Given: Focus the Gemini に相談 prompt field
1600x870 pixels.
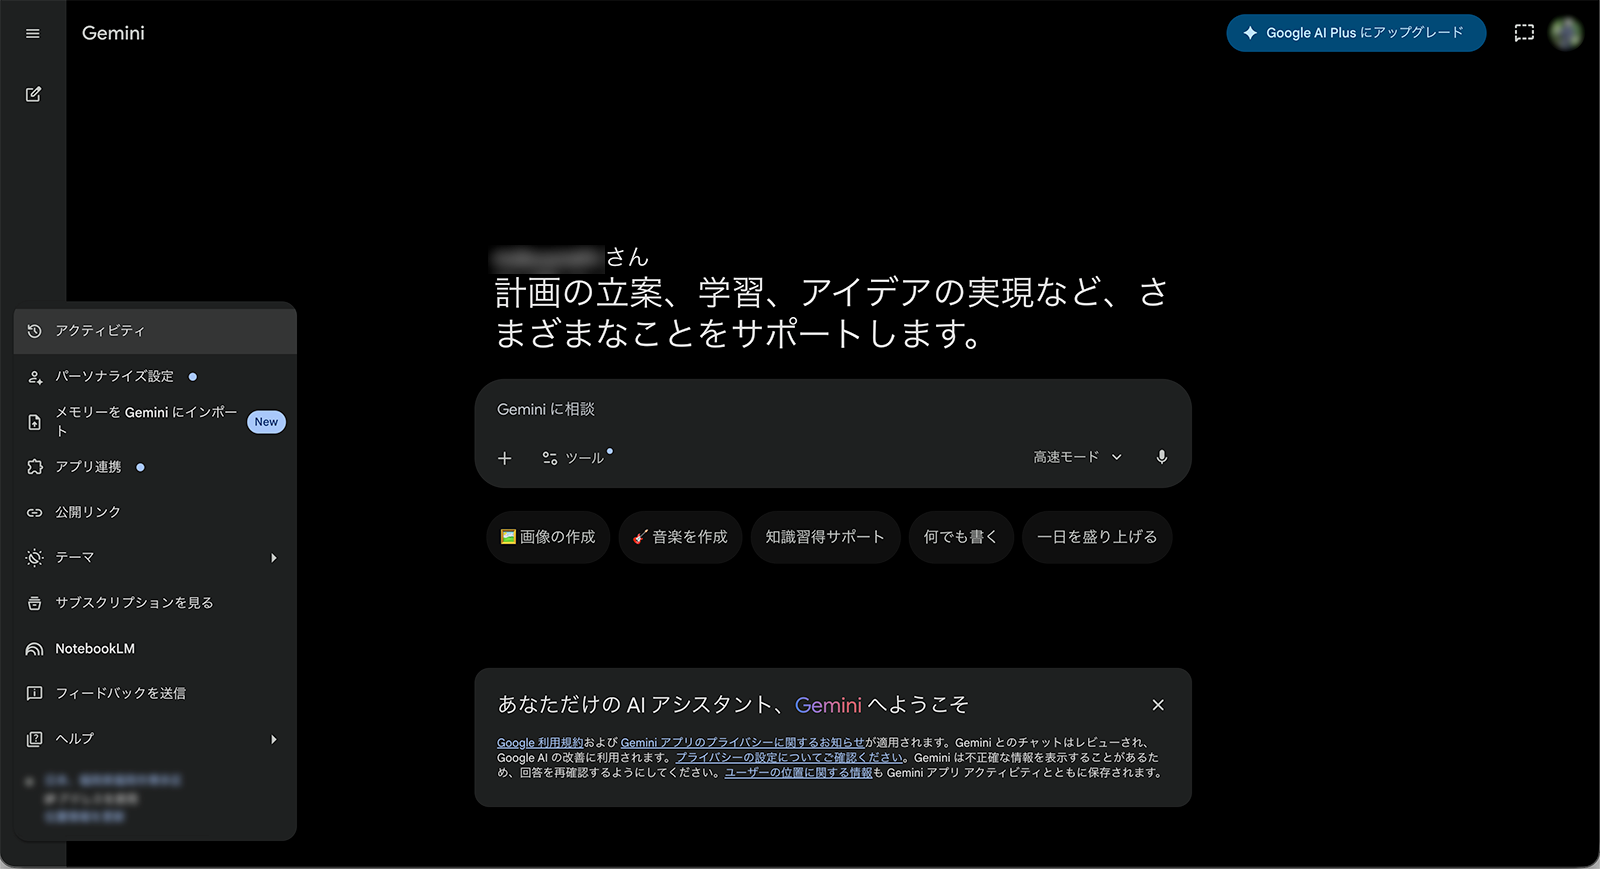Looking at the screenshot, I should 833,410.
